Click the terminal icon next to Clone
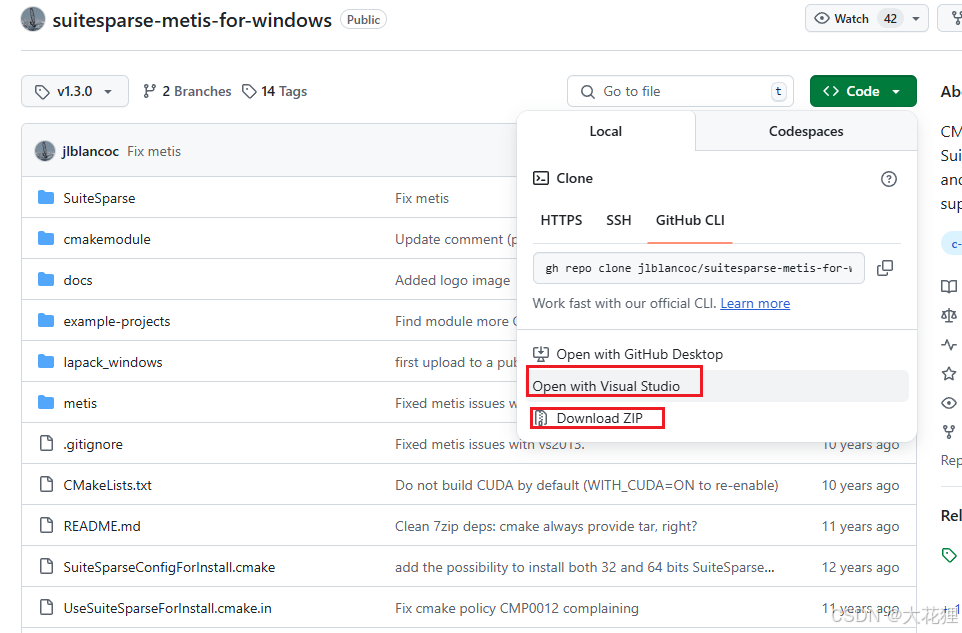Viewport: 962px width, 633px height. point(541,178)
